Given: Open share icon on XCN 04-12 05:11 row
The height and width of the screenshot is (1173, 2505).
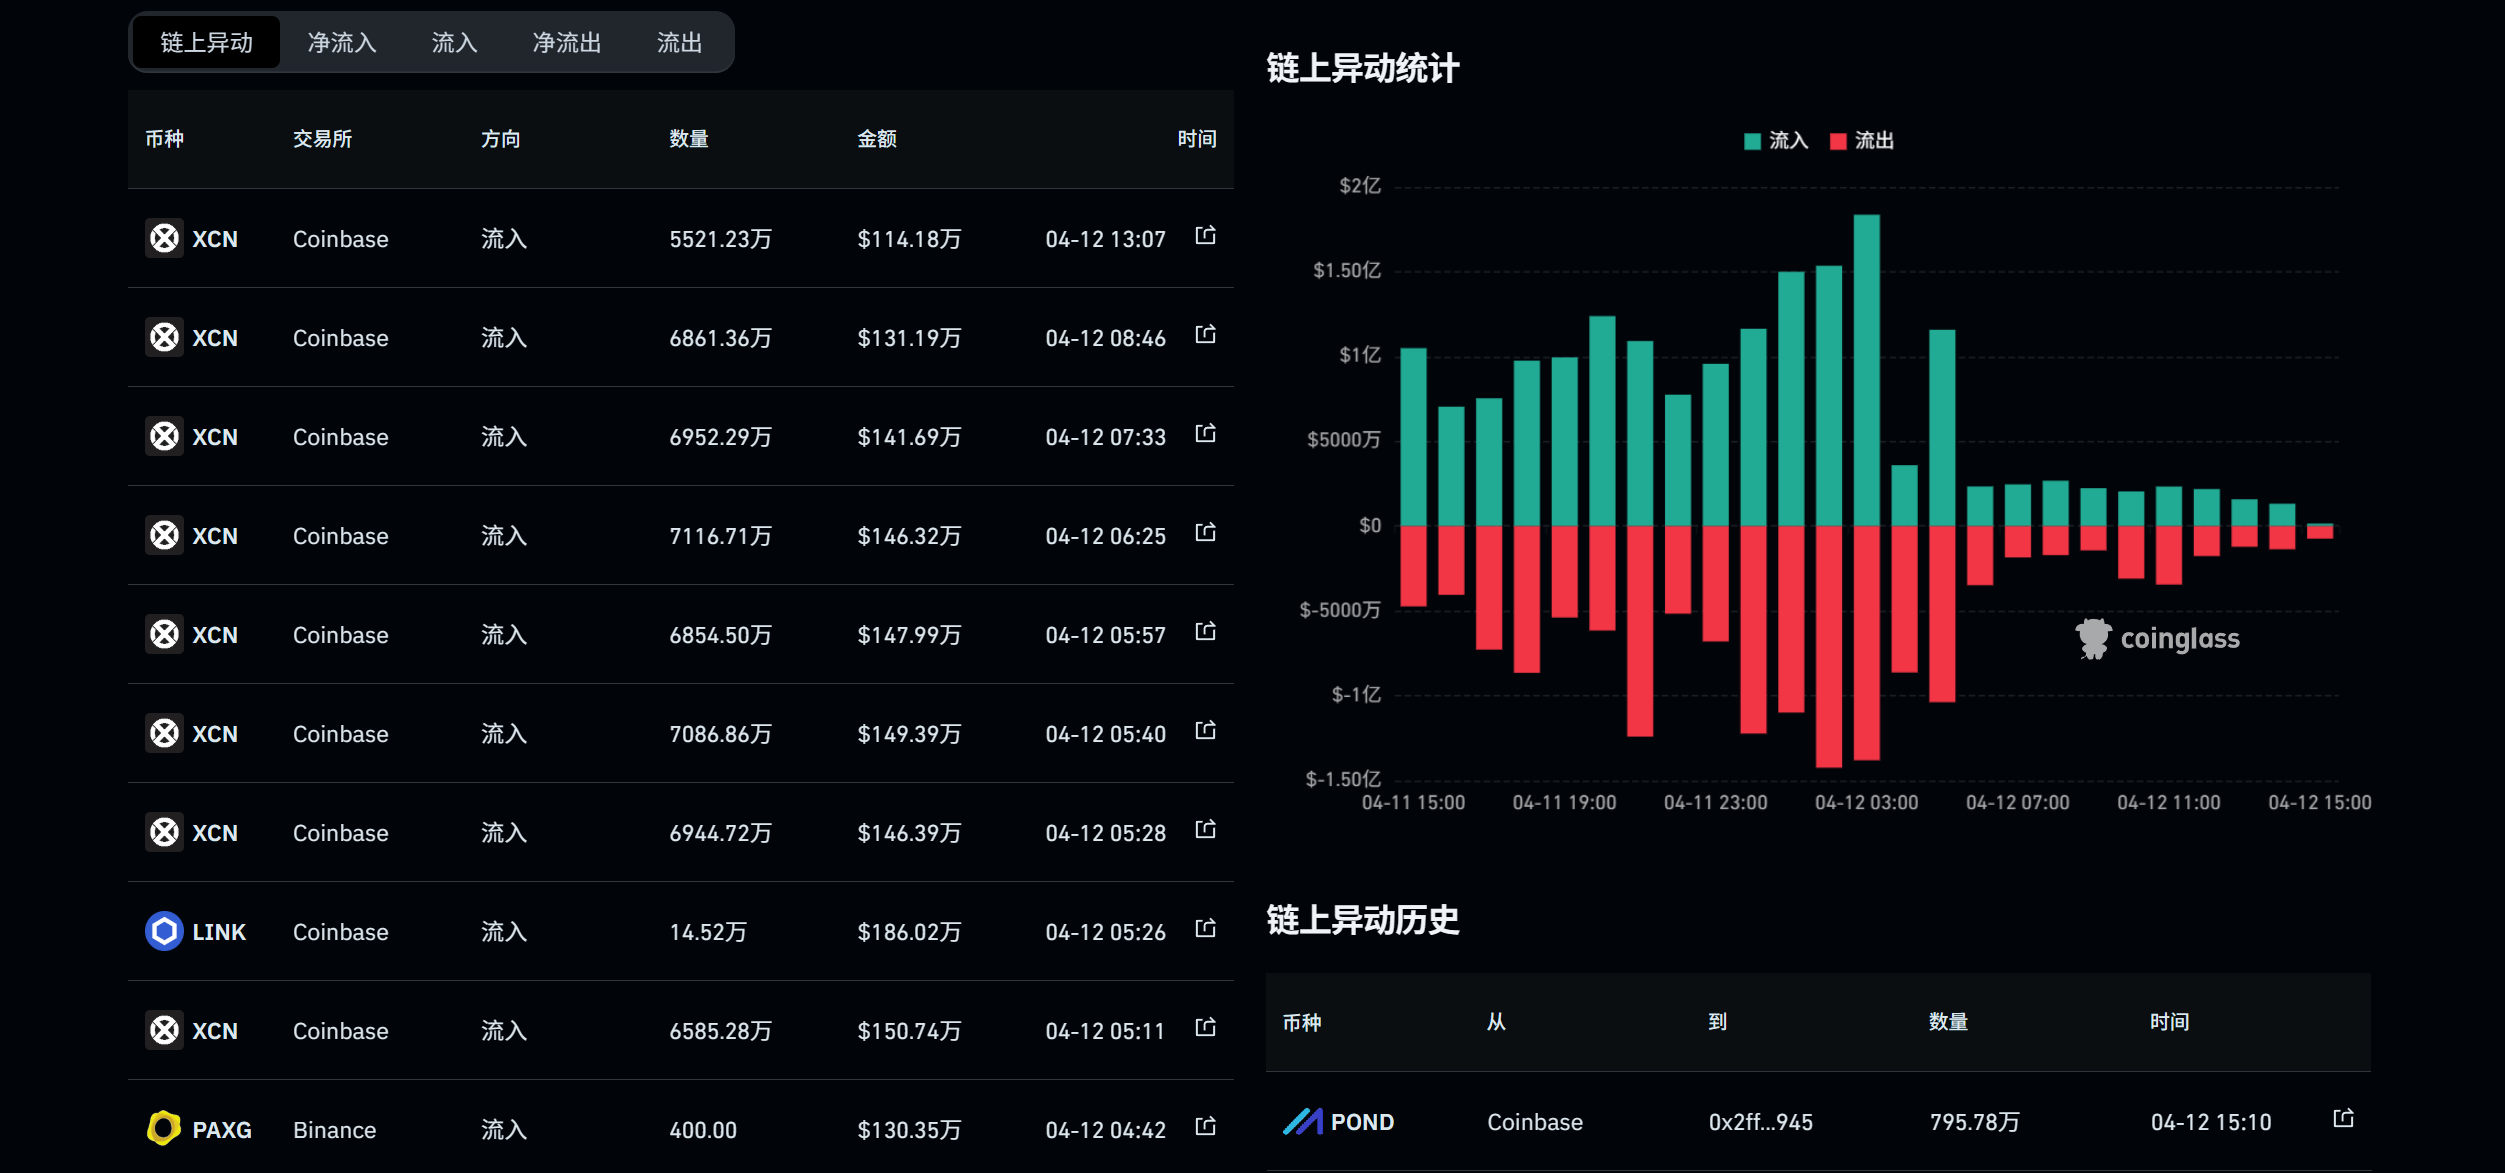Looking at the screenshot, I should (x=1205, y=1028).
